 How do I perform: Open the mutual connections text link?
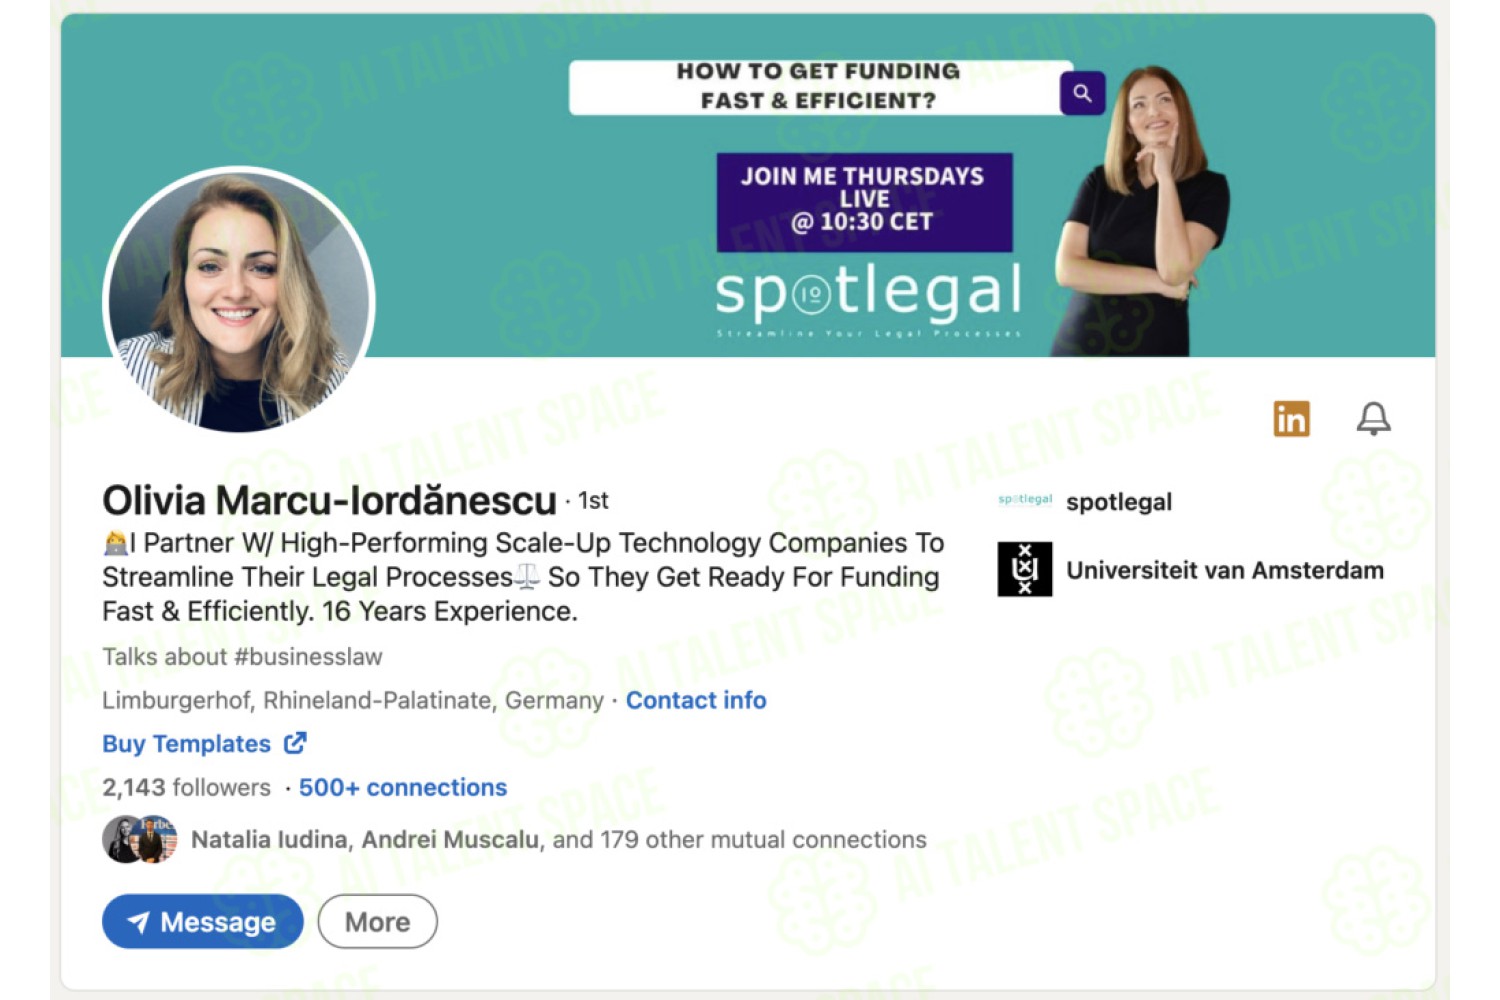(559, 839)
